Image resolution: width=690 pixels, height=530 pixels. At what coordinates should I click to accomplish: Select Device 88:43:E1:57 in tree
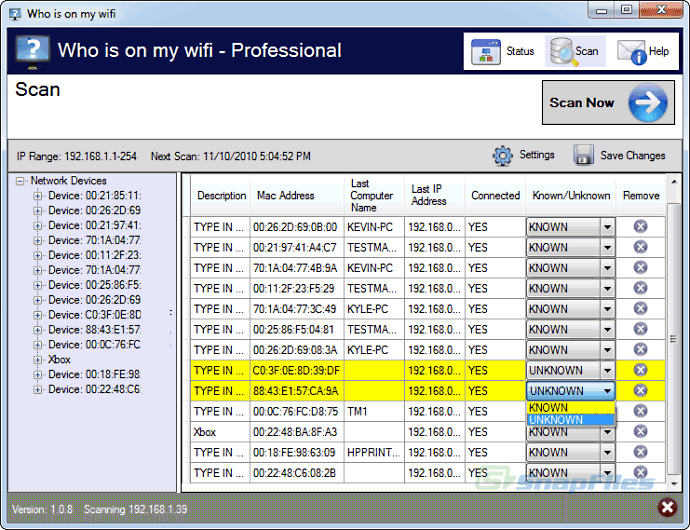pos(94,330)
